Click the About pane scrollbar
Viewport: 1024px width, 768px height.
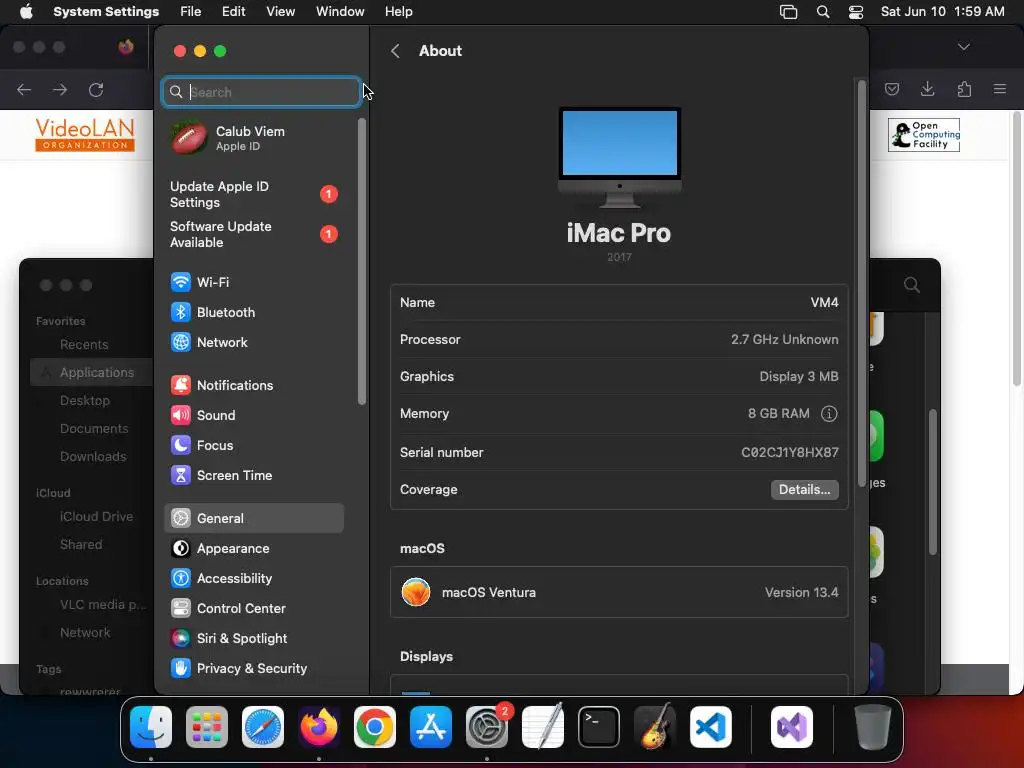pos(861,282)
